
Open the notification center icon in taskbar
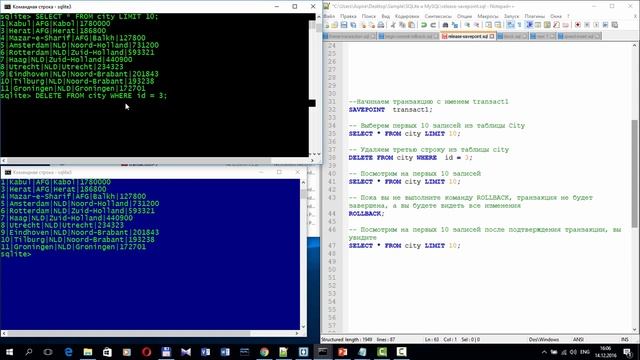tap(627, 352)
